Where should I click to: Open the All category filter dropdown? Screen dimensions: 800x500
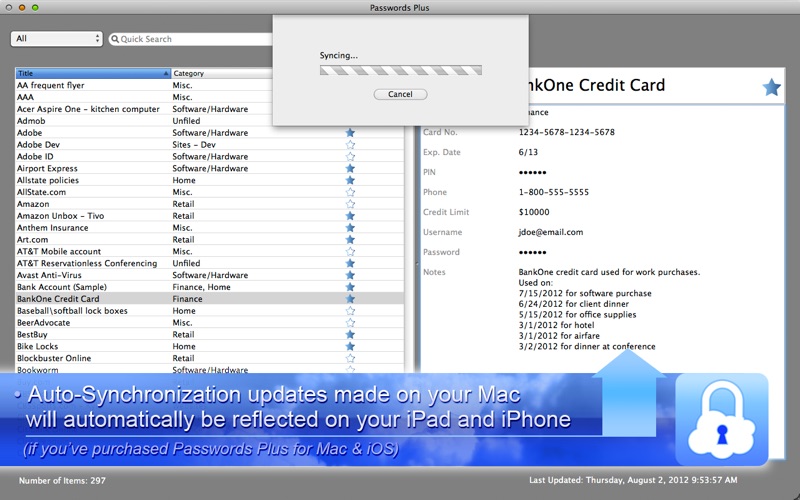[57, 39]
